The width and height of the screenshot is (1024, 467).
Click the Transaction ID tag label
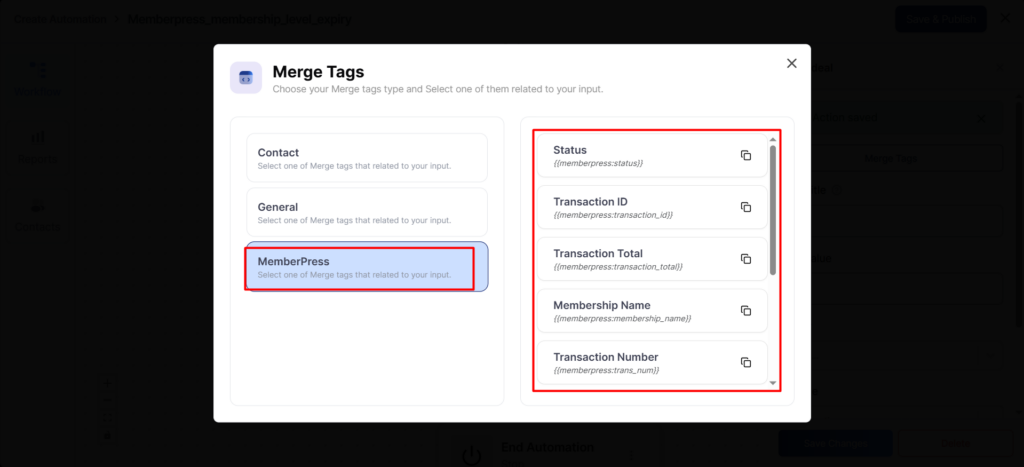(x=590, y=202)
